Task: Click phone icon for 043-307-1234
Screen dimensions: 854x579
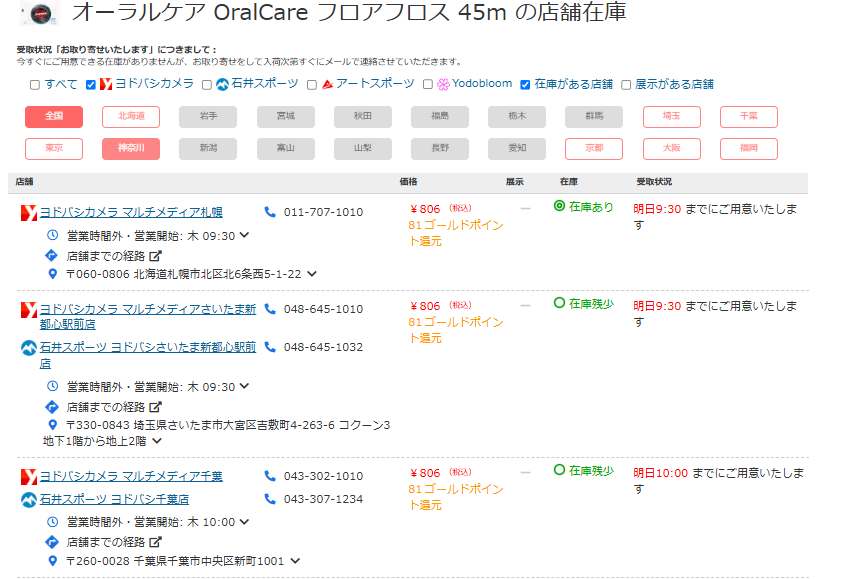Action: tap(270, 498)
